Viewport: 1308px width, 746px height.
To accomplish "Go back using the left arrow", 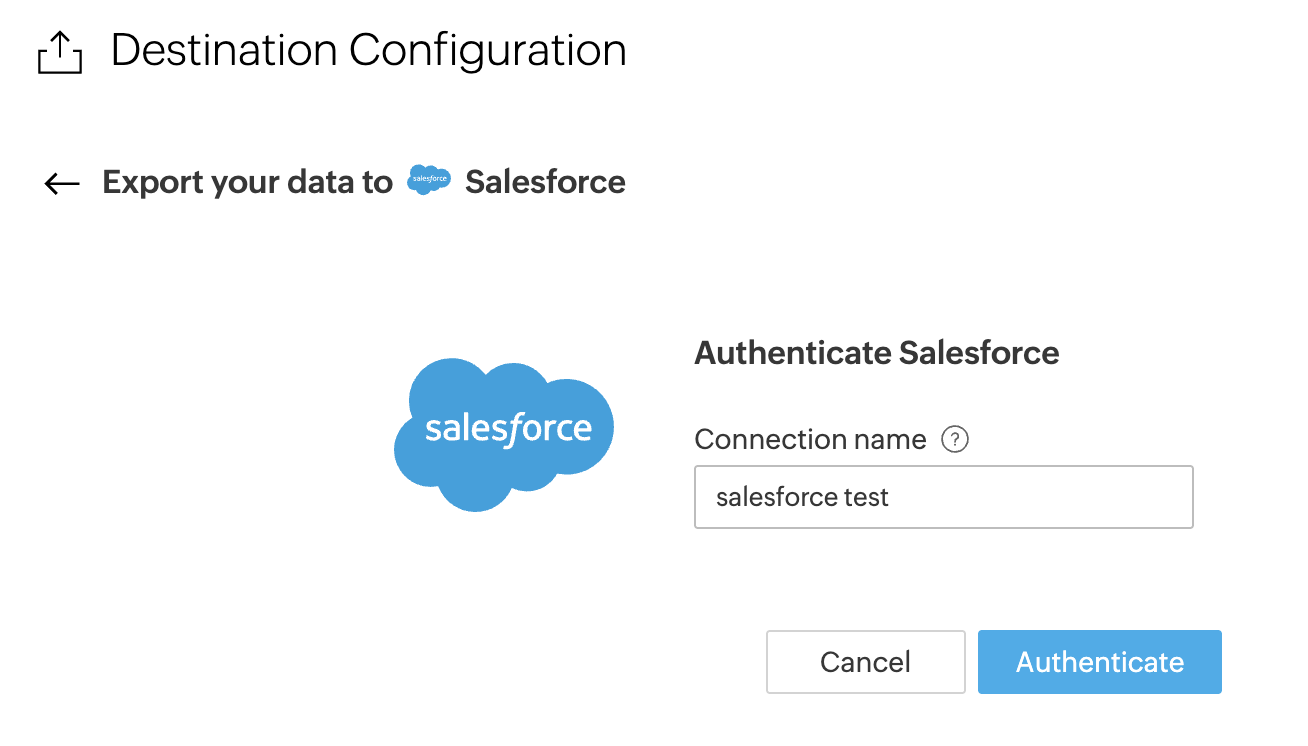I will coord(62,183).
